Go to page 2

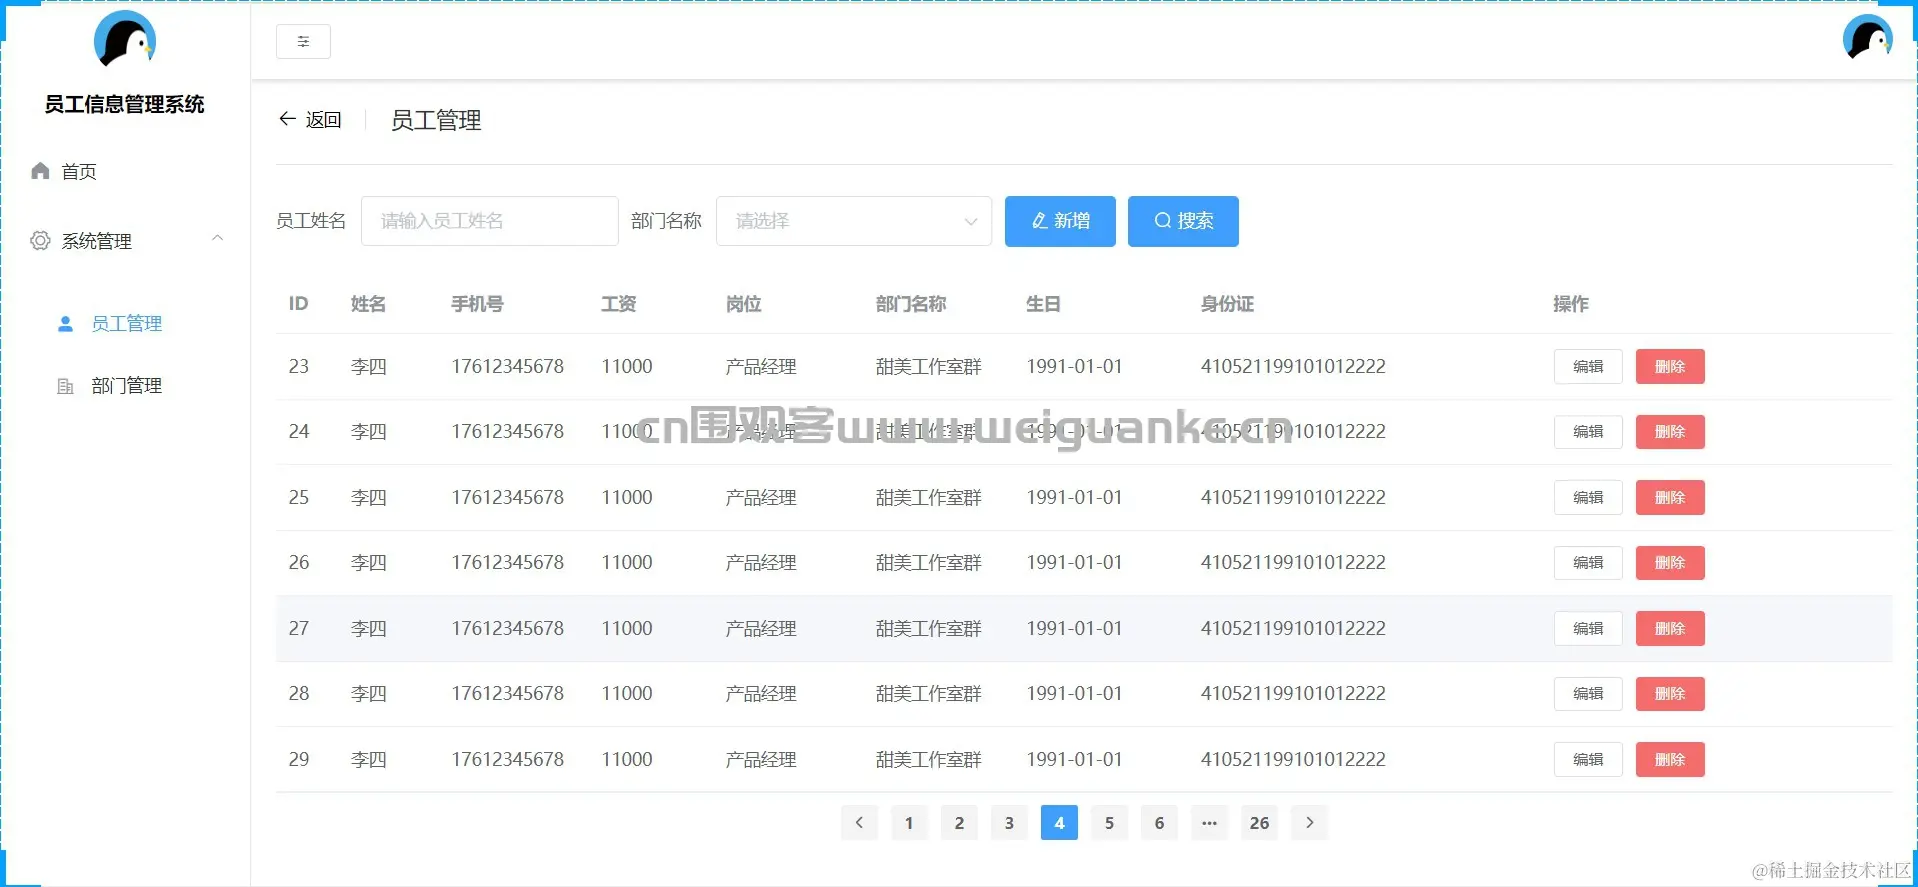coord(959,823)
